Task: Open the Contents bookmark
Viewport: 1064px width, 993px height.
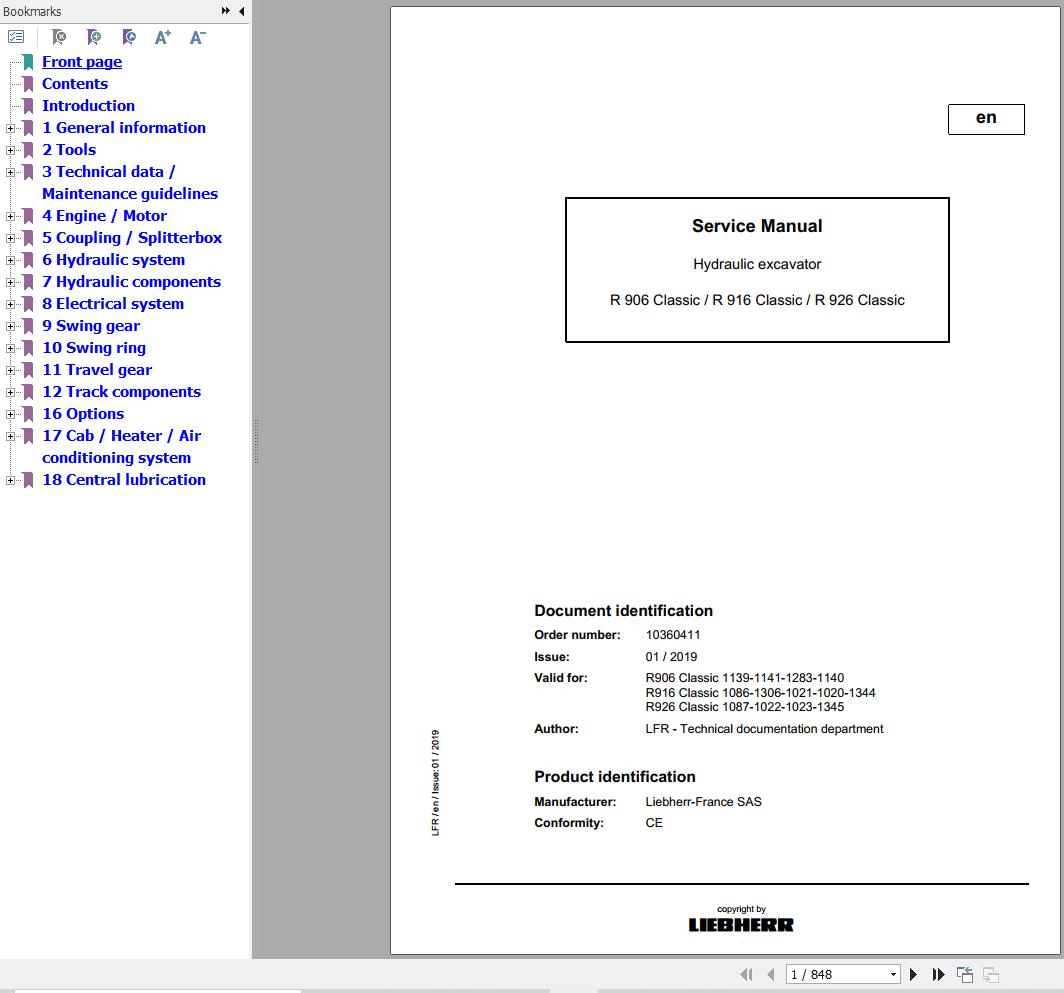Action: (x=75, y=83)
